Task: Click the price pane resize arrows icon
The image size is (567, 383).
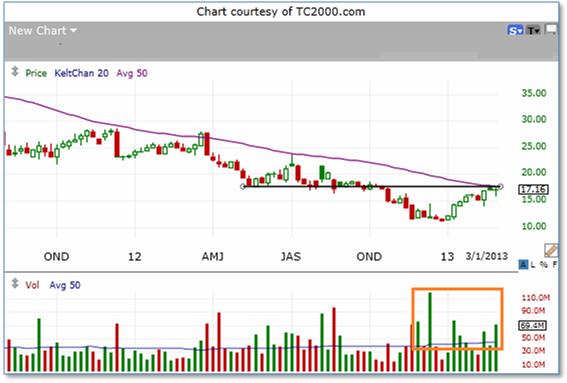Action: (15, 71)
